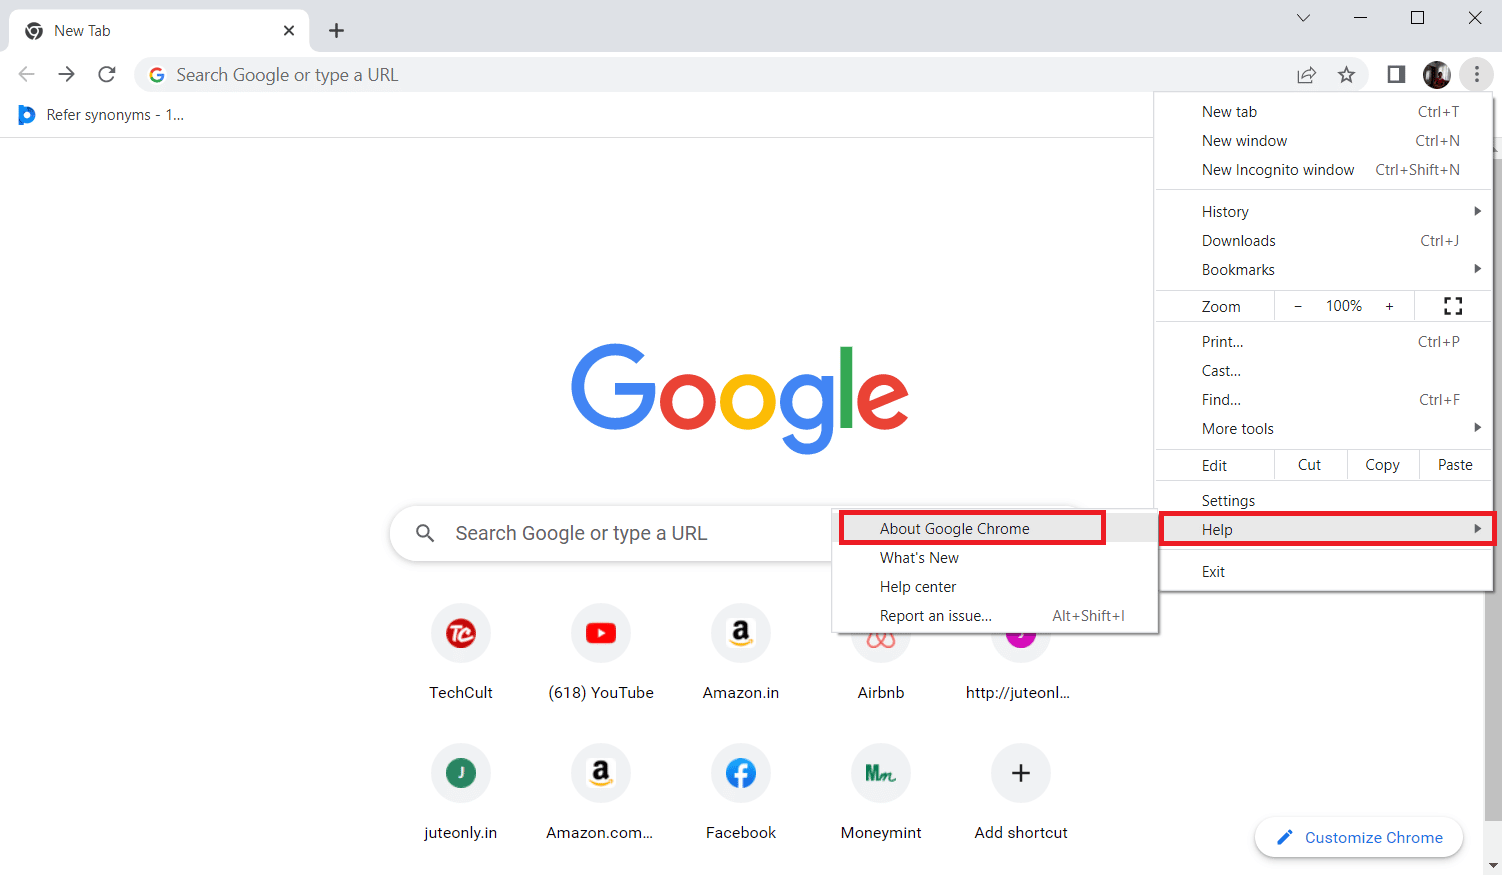Select Find... menu item

pos(1324,400)
